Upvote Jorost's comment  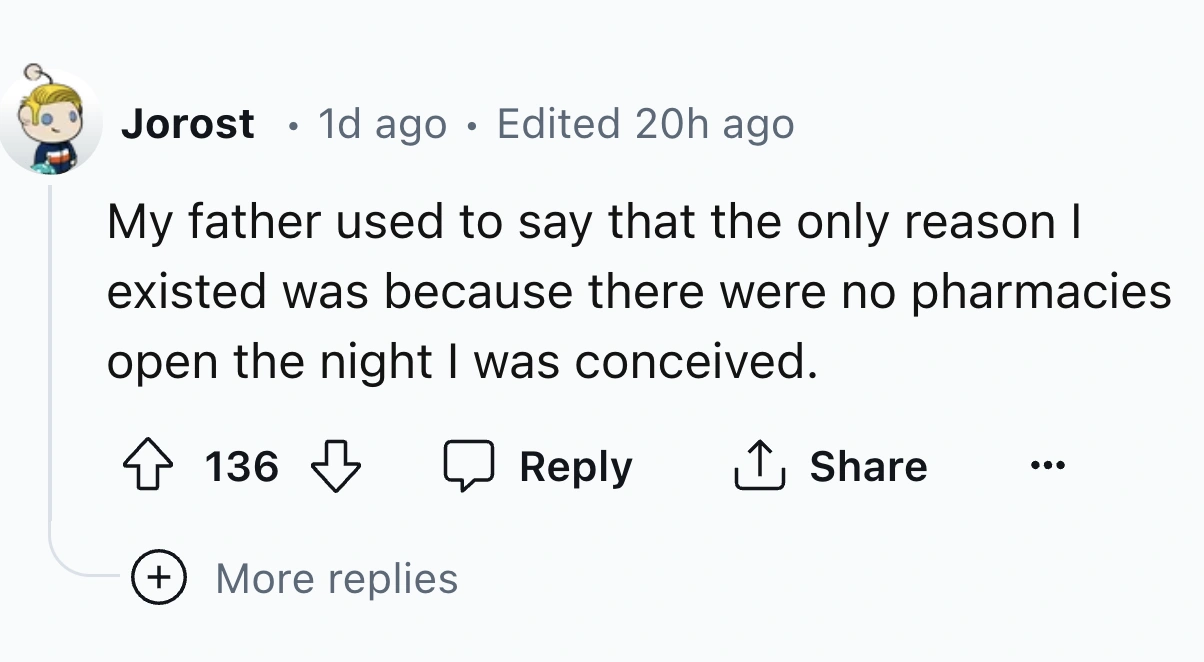pyautogui.click(x=150, y=467)
